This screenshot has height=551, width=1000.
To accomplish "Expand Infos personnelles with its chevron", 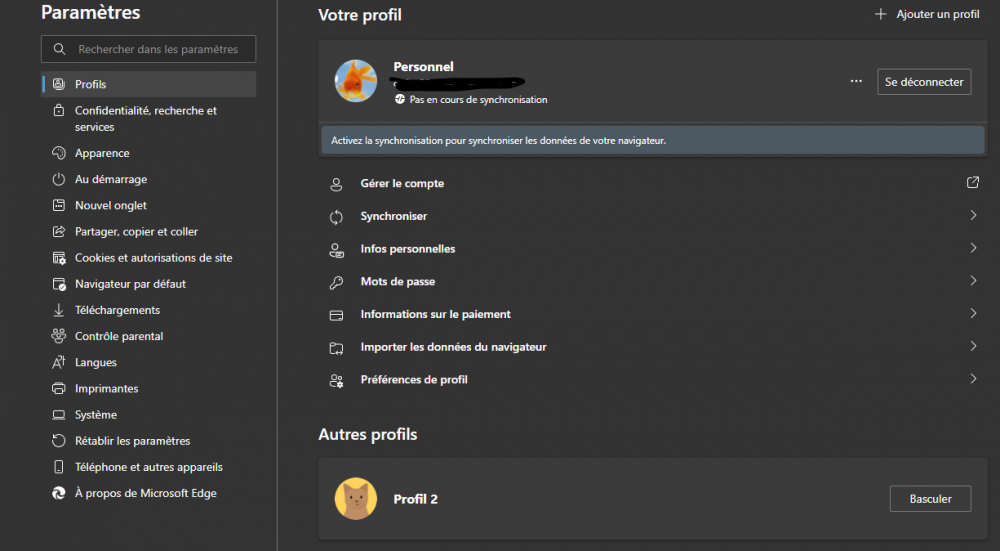I will point(973,247).
